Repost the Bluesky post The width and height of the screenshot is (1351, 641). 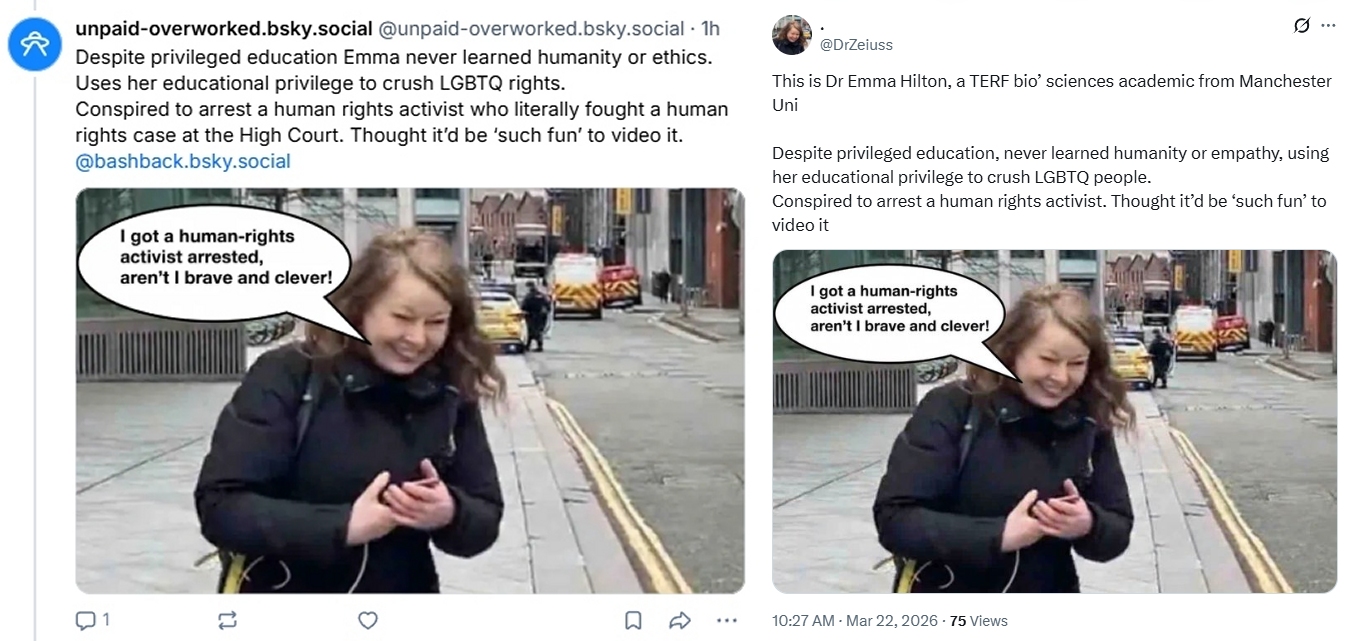[x=227, y=620]
